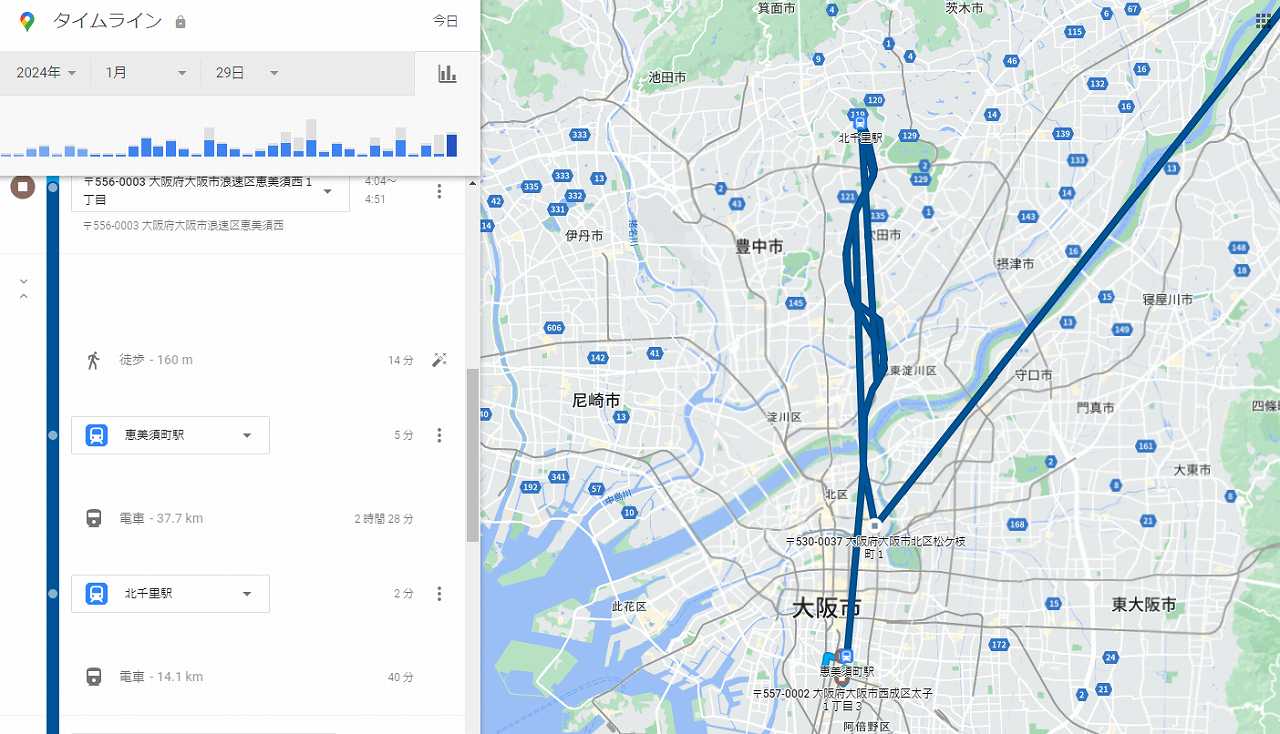Open the 1月 month dropdown
The height and width of the screenshot is (734, 1280).
click(x=146, y=73)
